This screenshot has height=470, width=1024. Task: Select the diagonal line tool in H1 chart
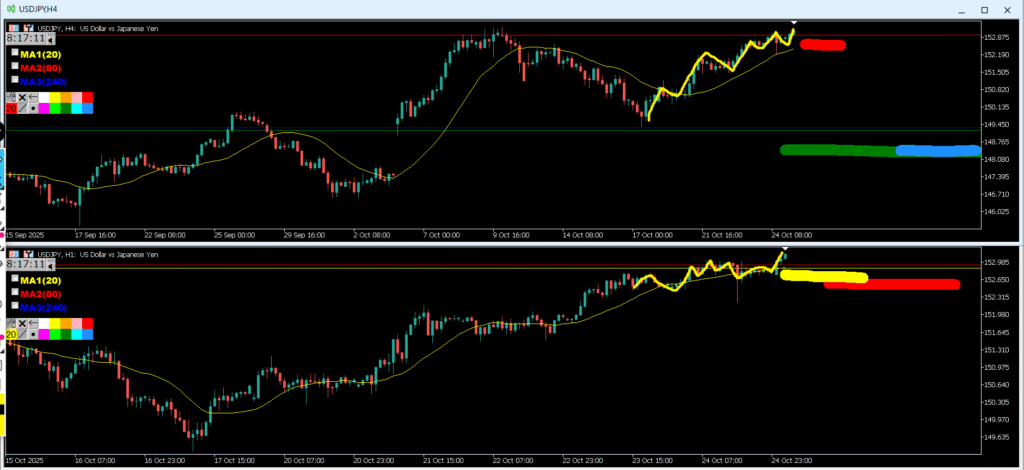point(22,335)
